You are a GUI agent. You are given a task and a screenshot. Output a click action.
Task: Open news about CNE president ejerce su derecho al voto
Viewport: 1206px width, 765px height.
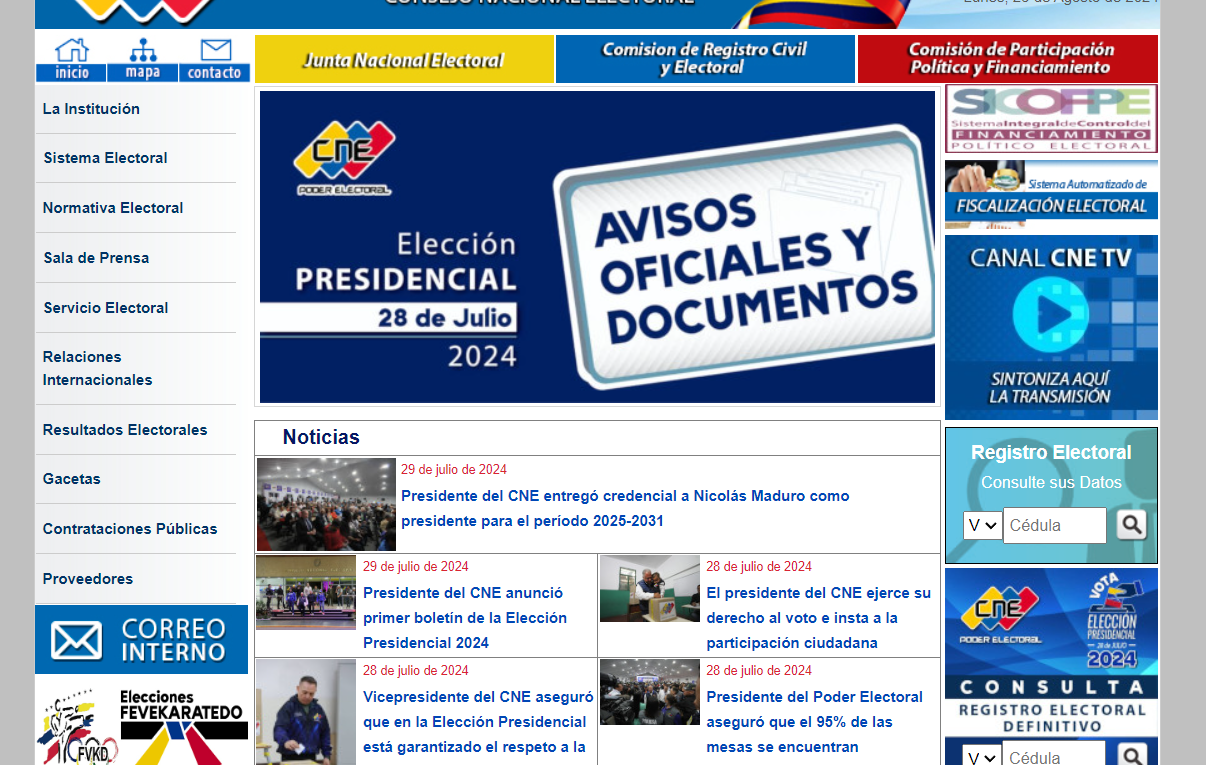point(818,618)
